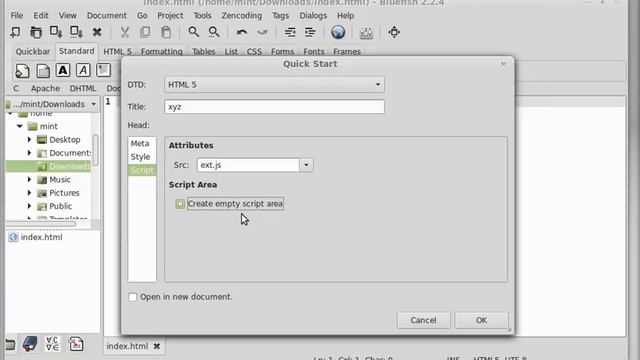Open the File menu
640x360 pixels.
[x=17, y=16]
